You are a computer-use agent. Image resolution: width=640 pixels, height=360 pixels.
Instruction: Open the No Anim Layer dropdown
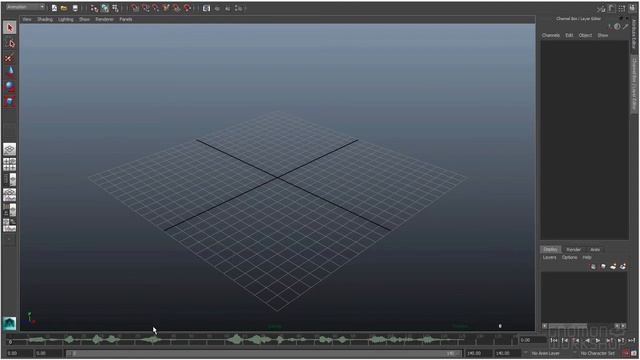(546, 353)
